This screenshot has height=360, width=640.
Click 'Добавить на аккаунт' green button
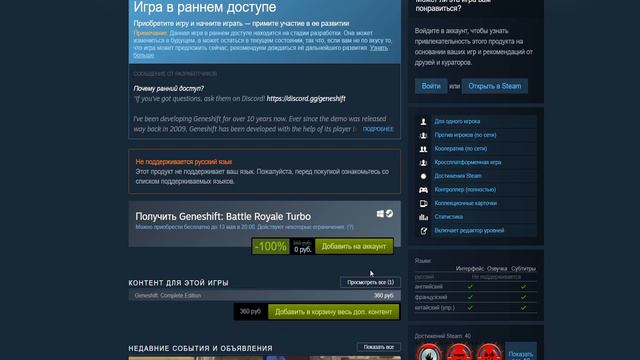click(354, 246)
